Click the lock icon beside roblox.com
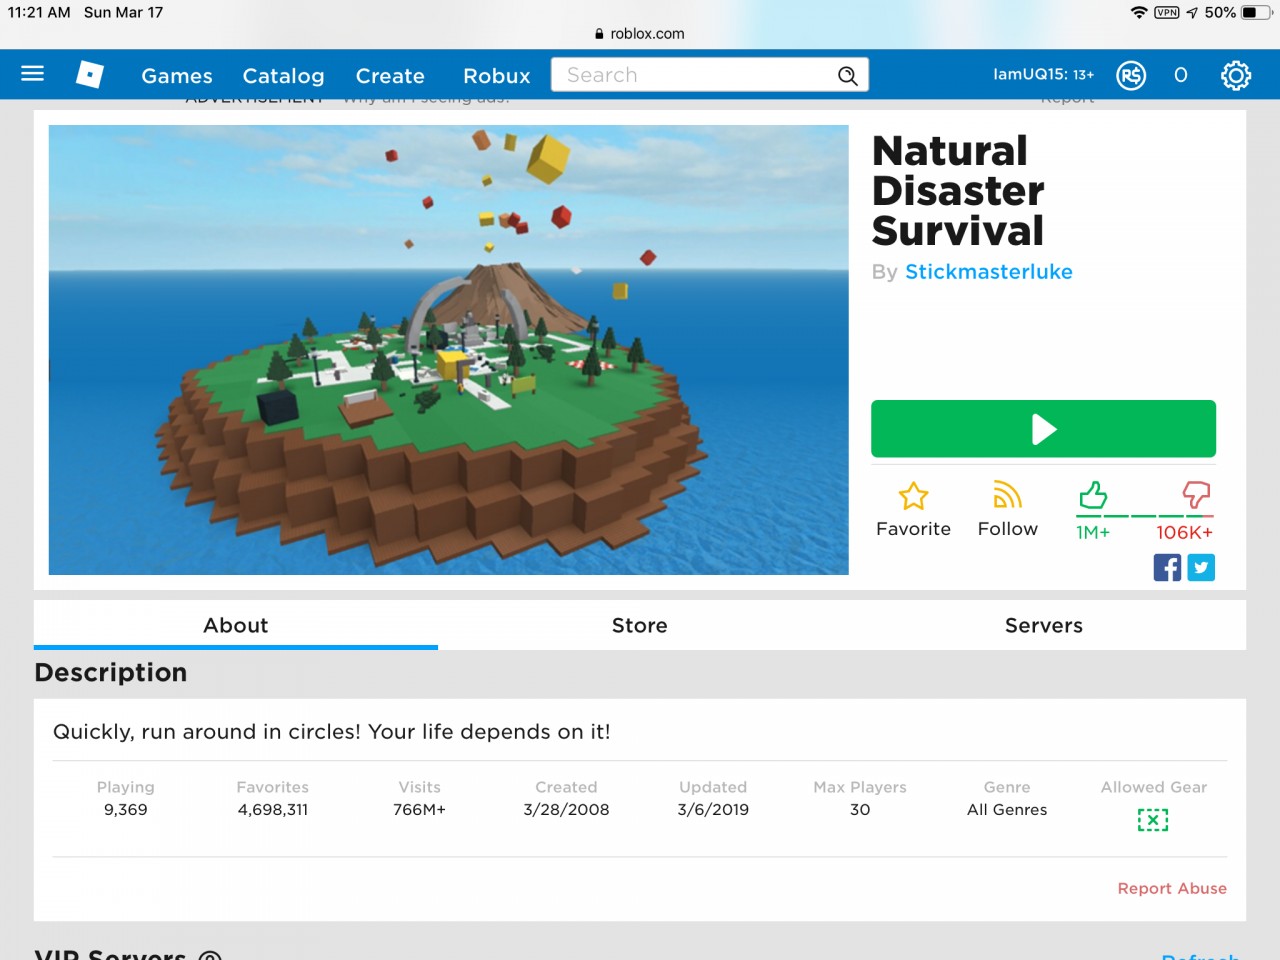 (599, 33)
